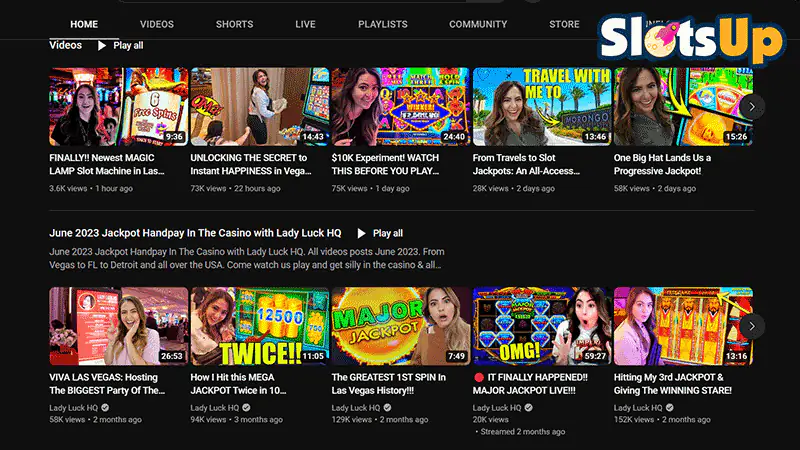Click title Hitting My 3rd JACKPOT
This screenshot has height=450, width=800.
[x=672, y=384]
